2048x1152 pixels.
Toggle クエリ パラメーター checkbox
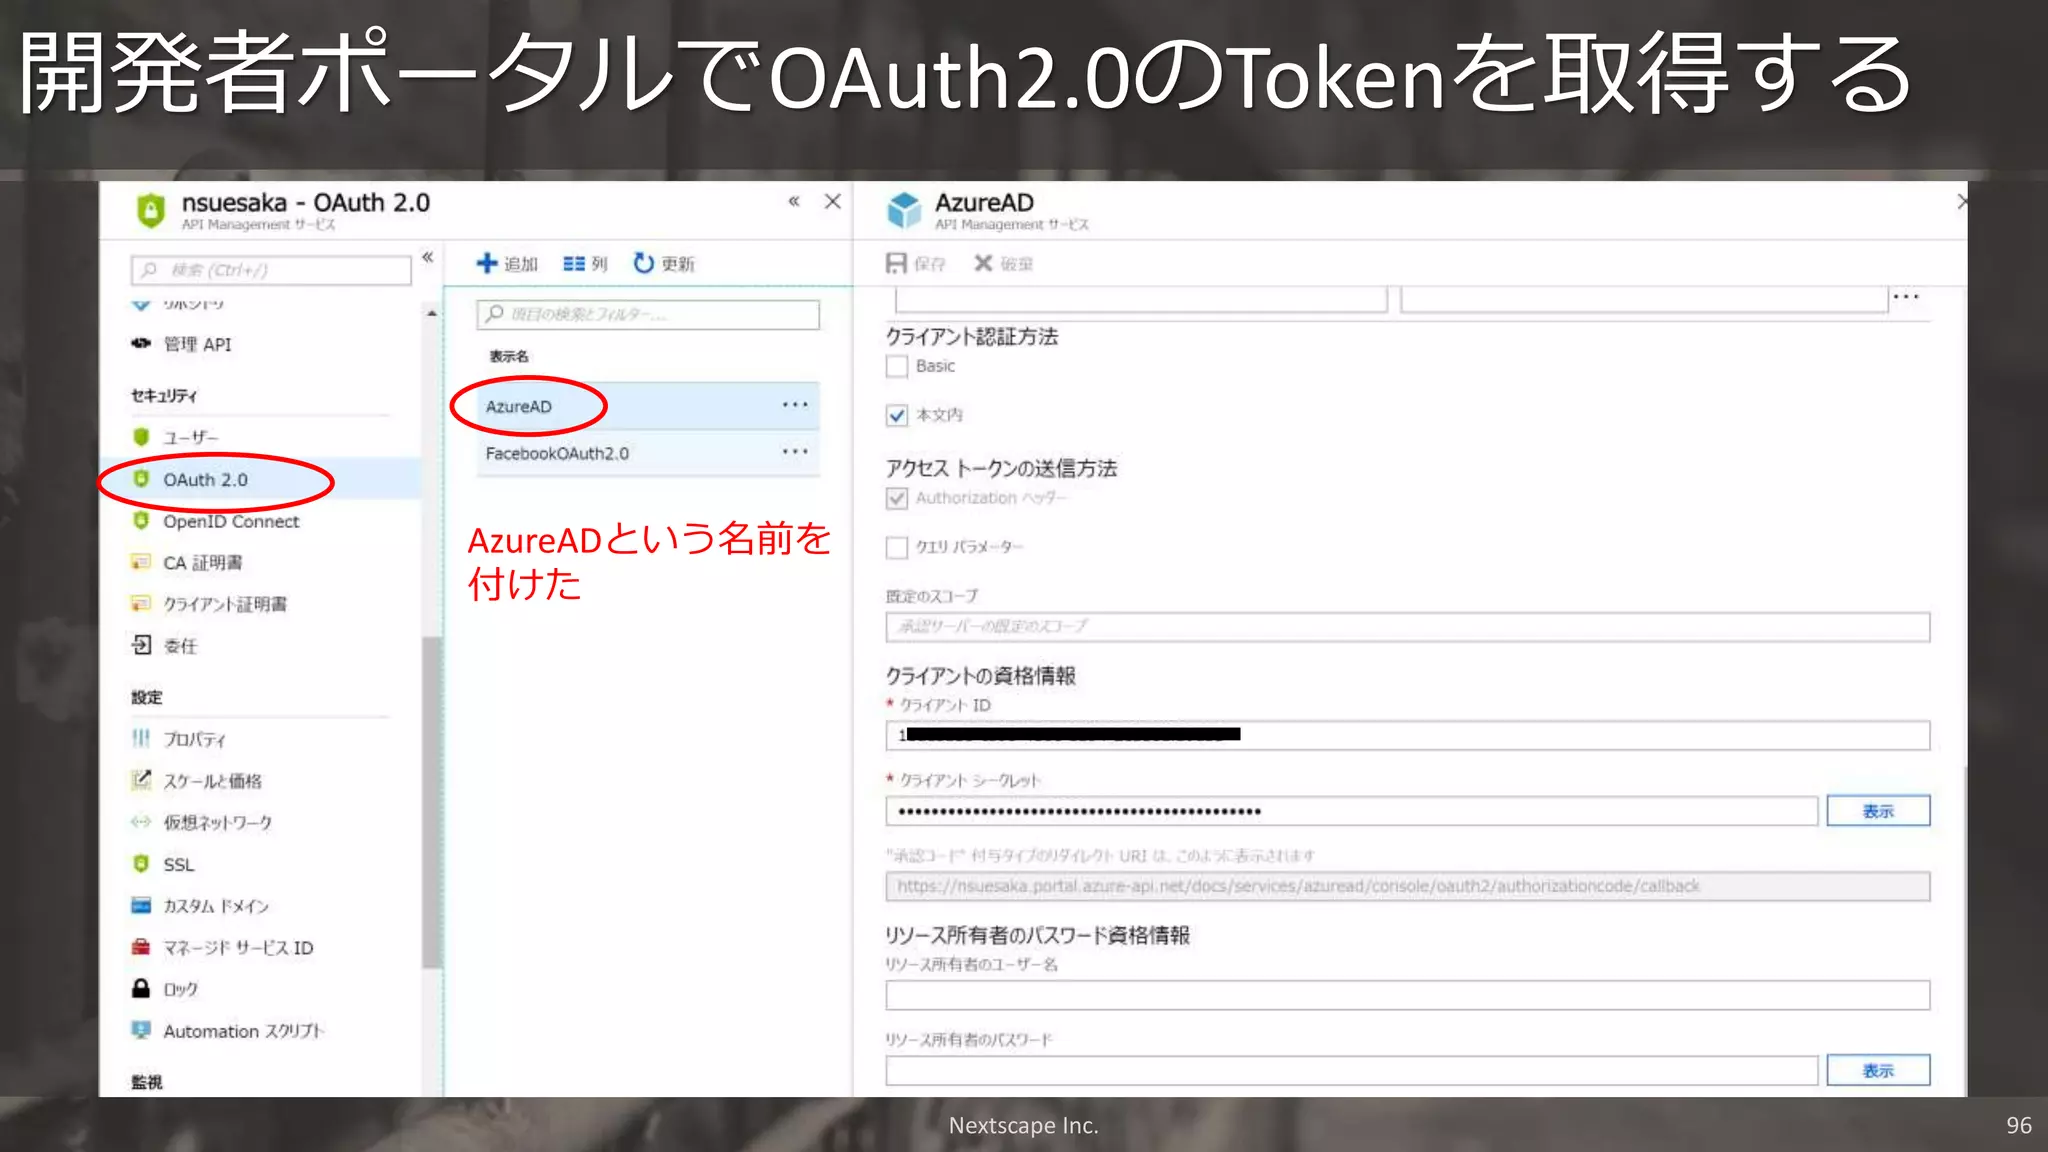click(x=897, y=547)
